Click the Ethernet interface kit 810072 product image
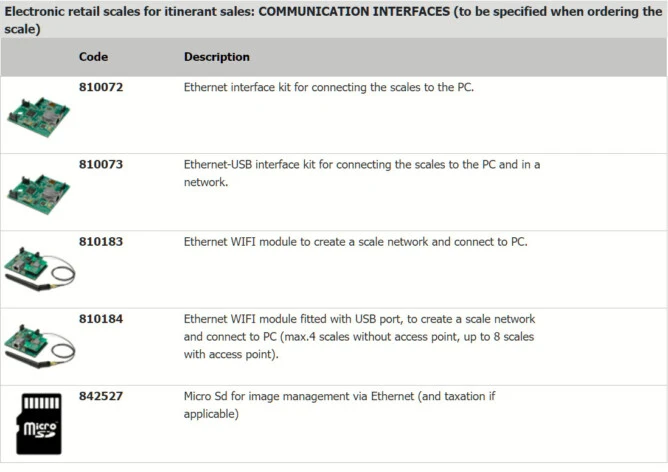The height and width of the screenshot is (472, 668). (38, 116)
